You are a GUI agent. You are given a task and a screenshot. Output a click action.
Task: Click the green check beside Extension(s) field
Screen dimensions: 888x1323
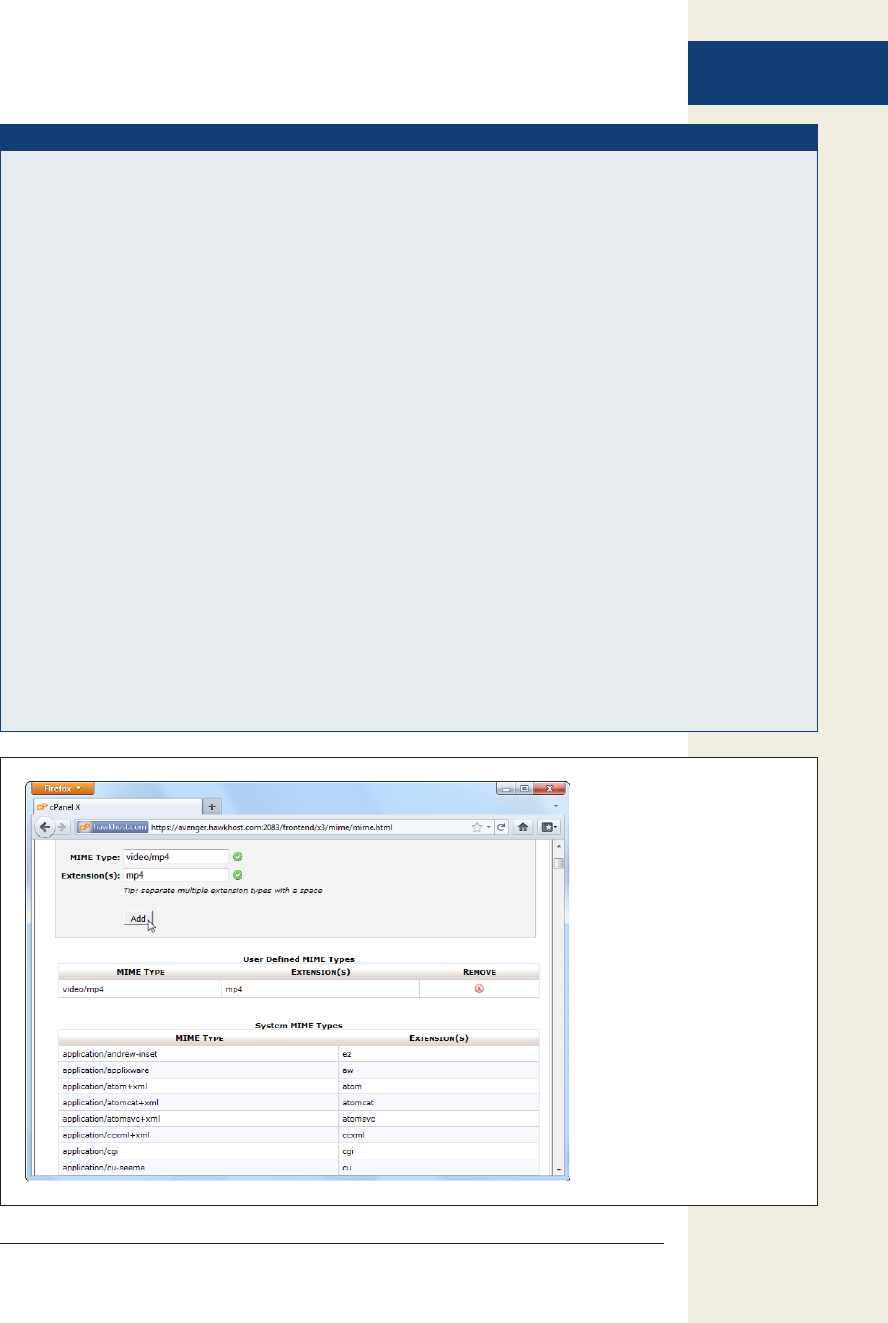click(238, 875)
